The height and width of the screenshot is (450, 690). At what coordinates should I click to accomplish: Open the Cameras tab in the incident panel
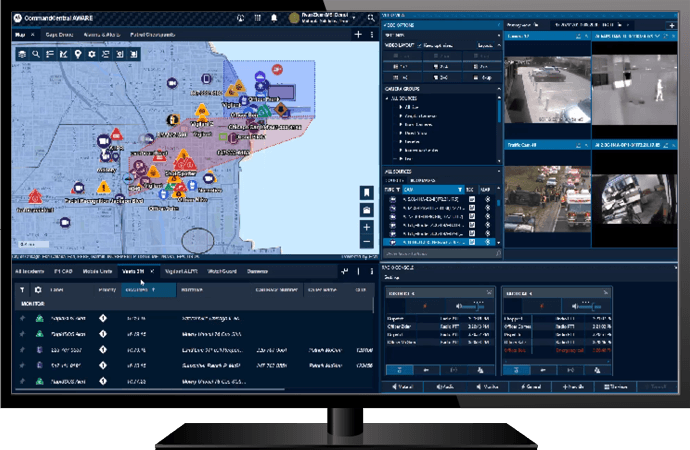click(257, 271)
